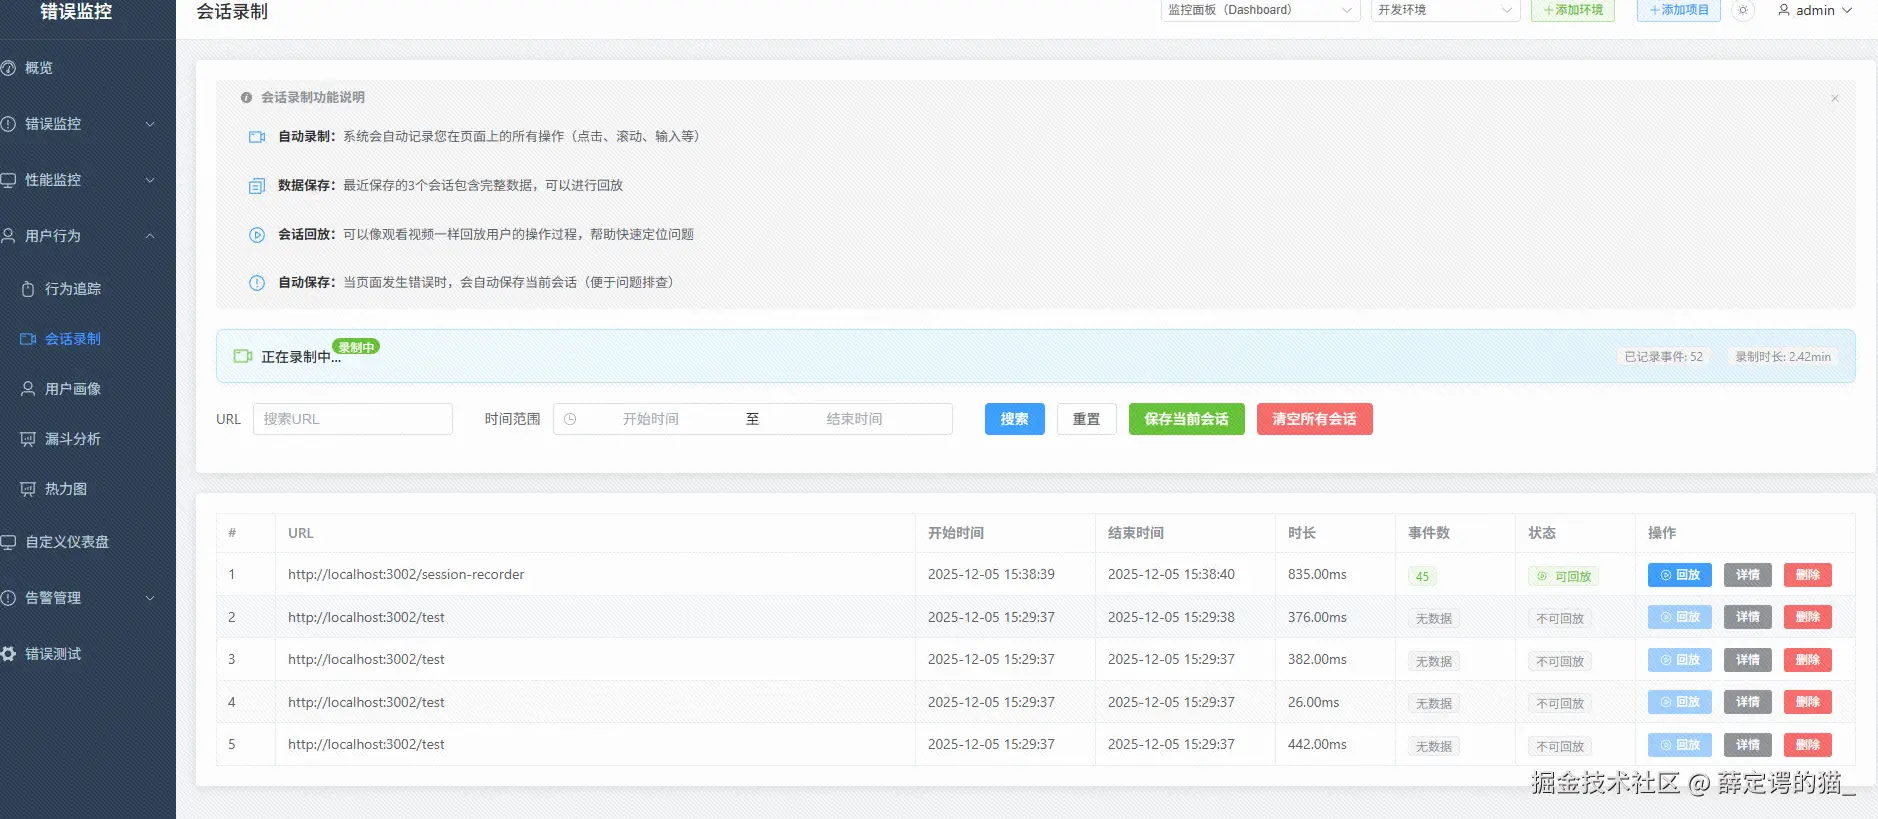Click the 正在录制中 recording camera icon
Viewport: 1878px width, 819px height.
point(243,356)
